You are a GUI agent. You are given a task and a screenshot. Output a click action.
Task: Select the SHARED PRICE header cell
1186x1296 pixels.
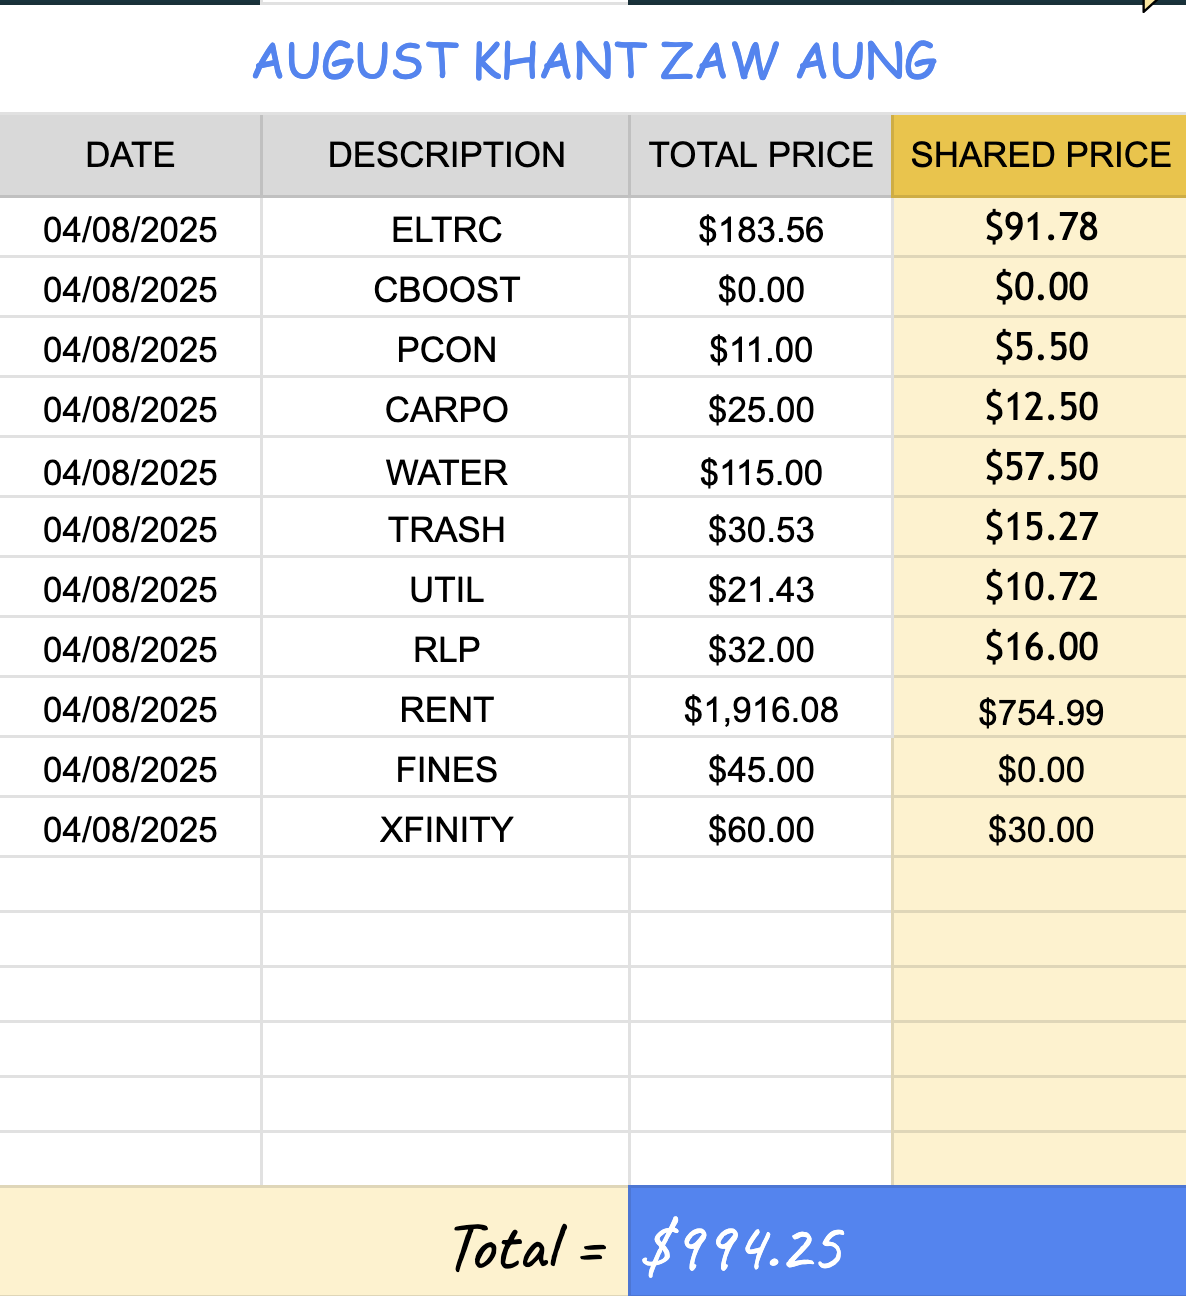pos(1040,155)
